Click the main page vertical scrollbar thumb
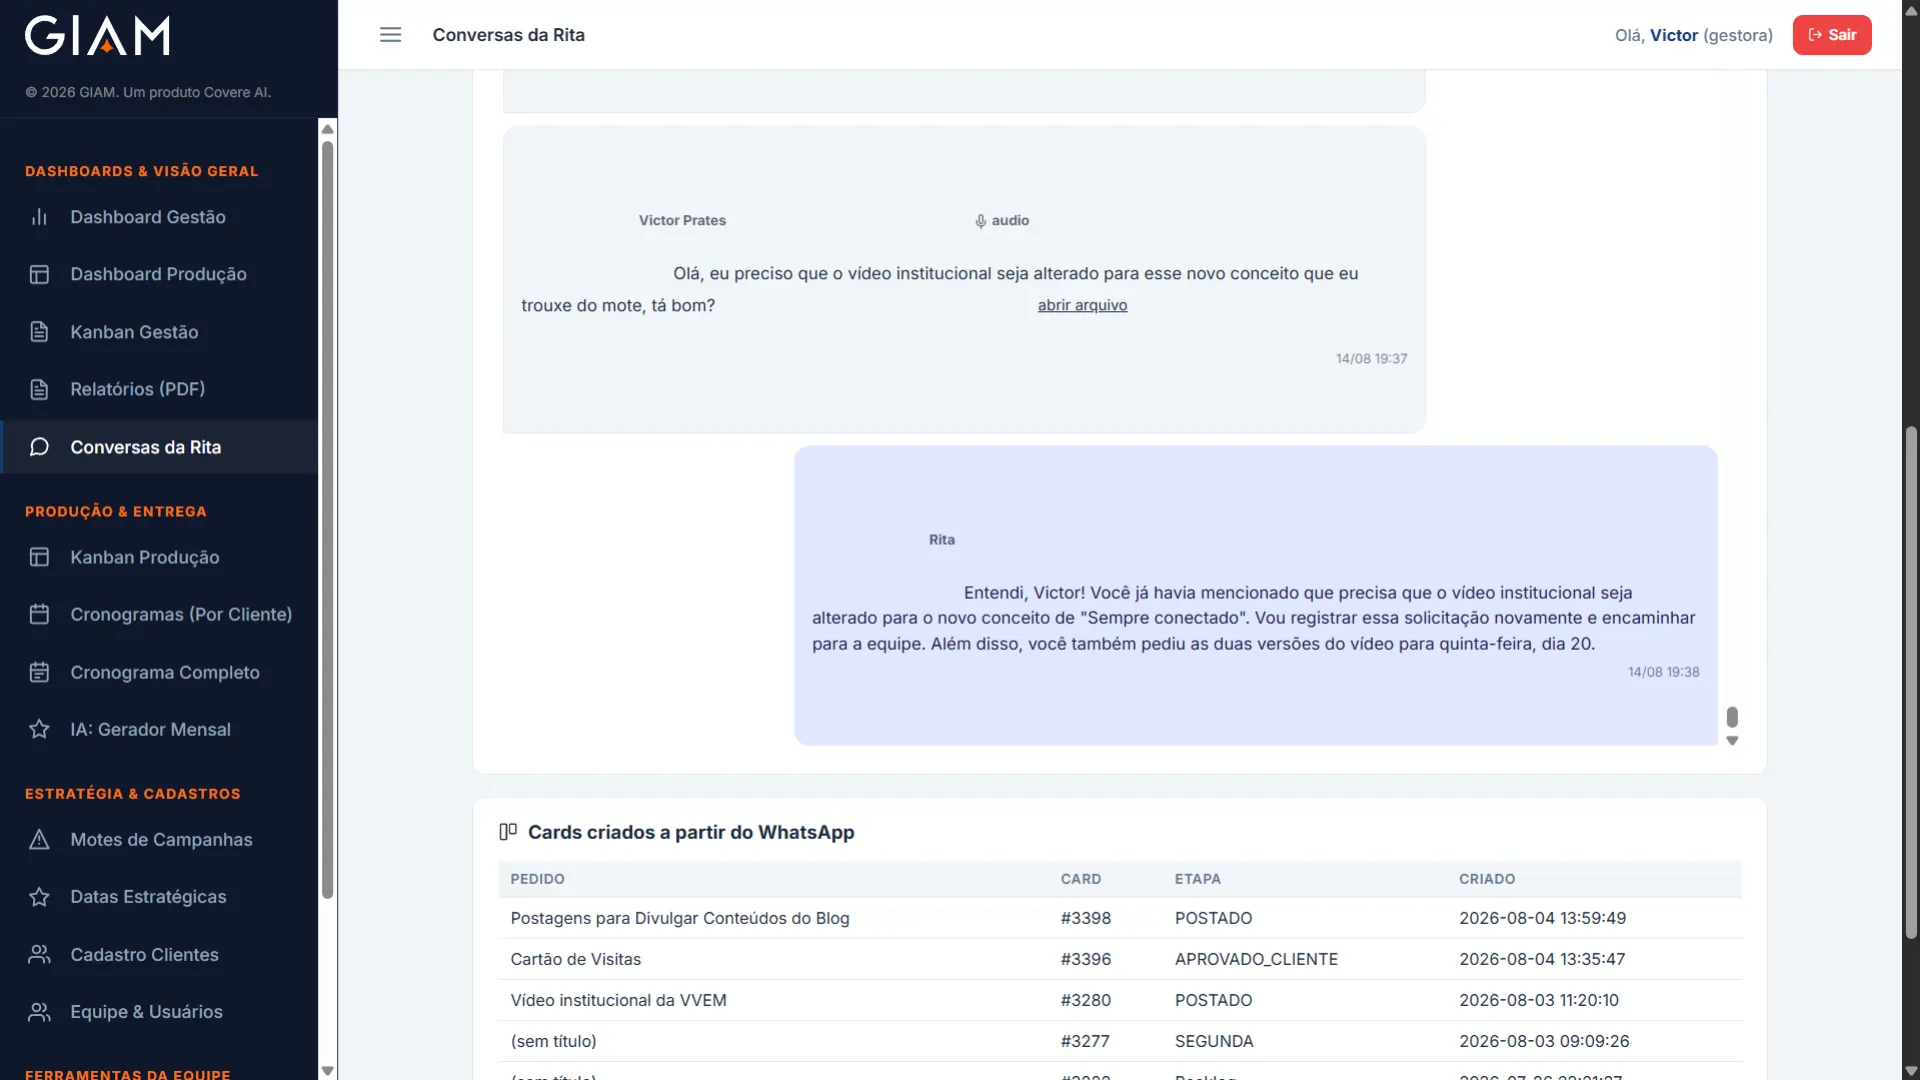Viewport: 1920px width, 1080px height. click(x=1911, y=682)
